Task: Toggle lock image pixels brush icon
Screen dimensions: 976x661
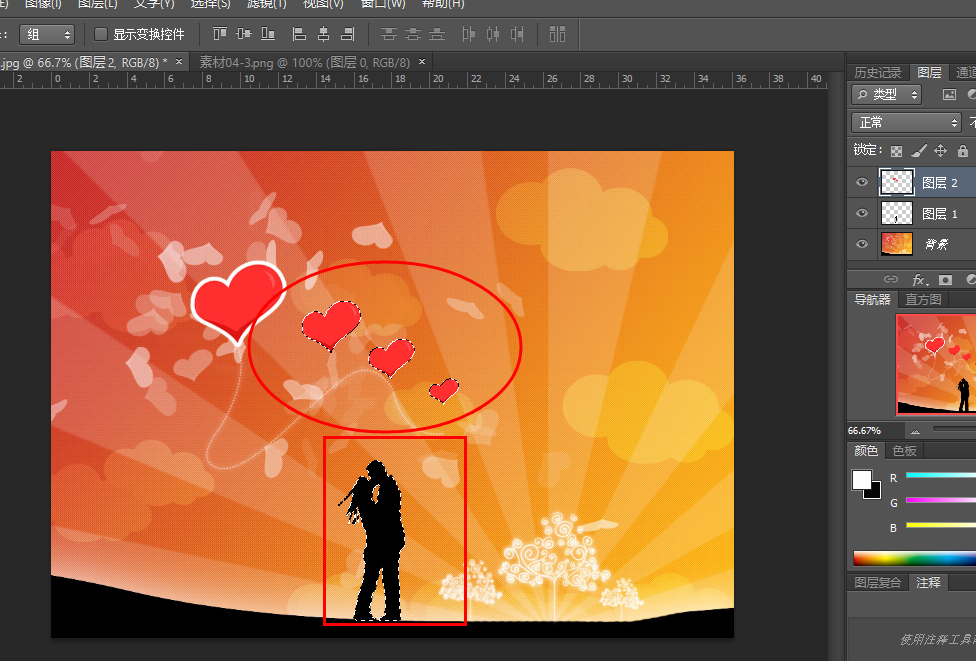Action: [x=919, y=151]
